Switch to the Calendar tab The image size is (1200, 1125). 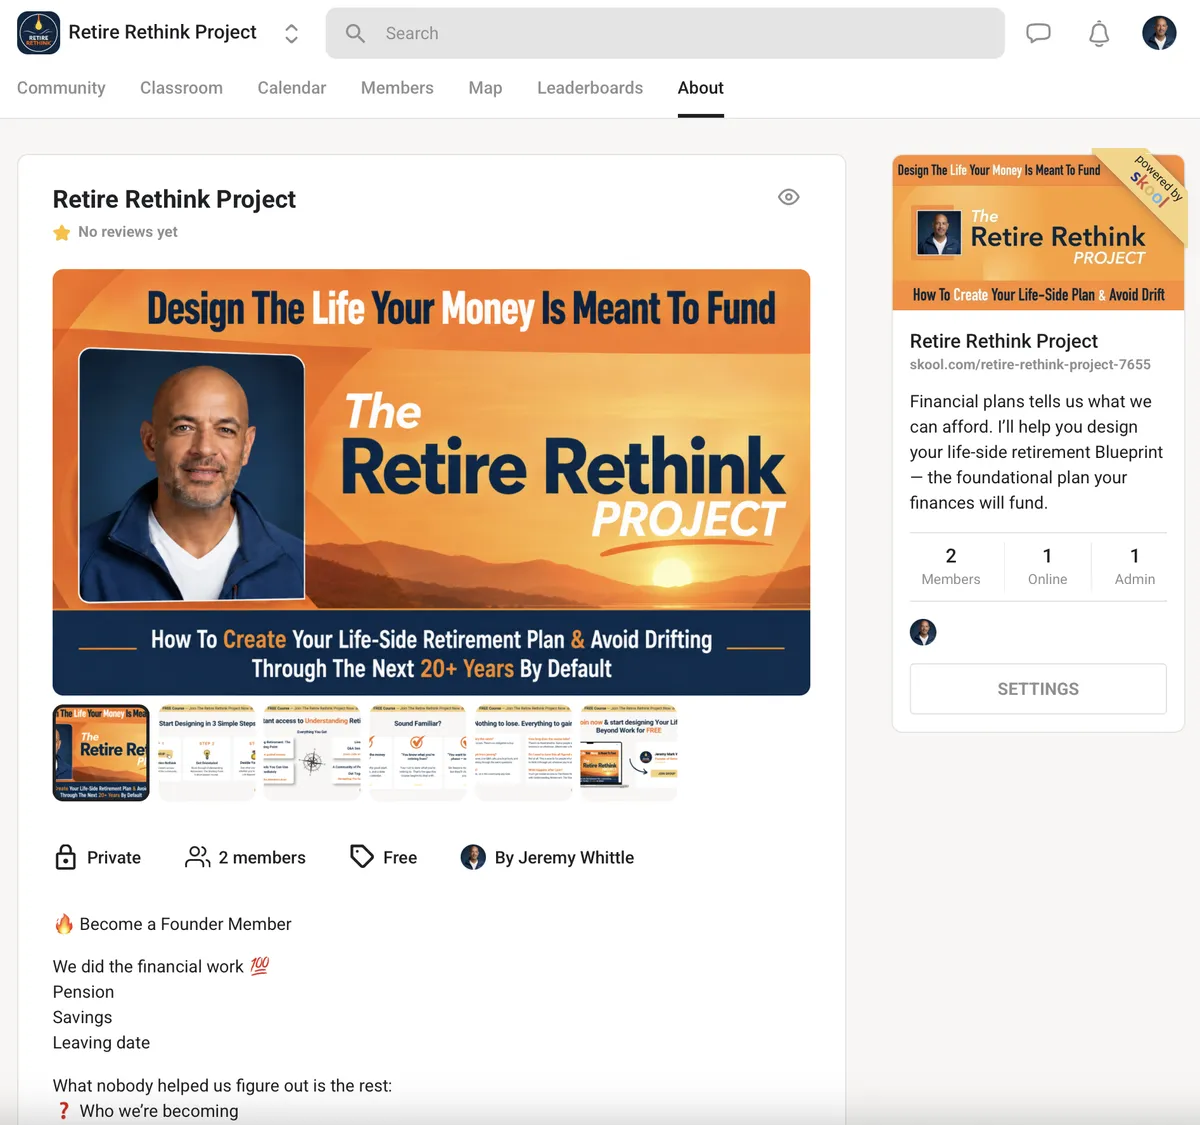[292, 88]
